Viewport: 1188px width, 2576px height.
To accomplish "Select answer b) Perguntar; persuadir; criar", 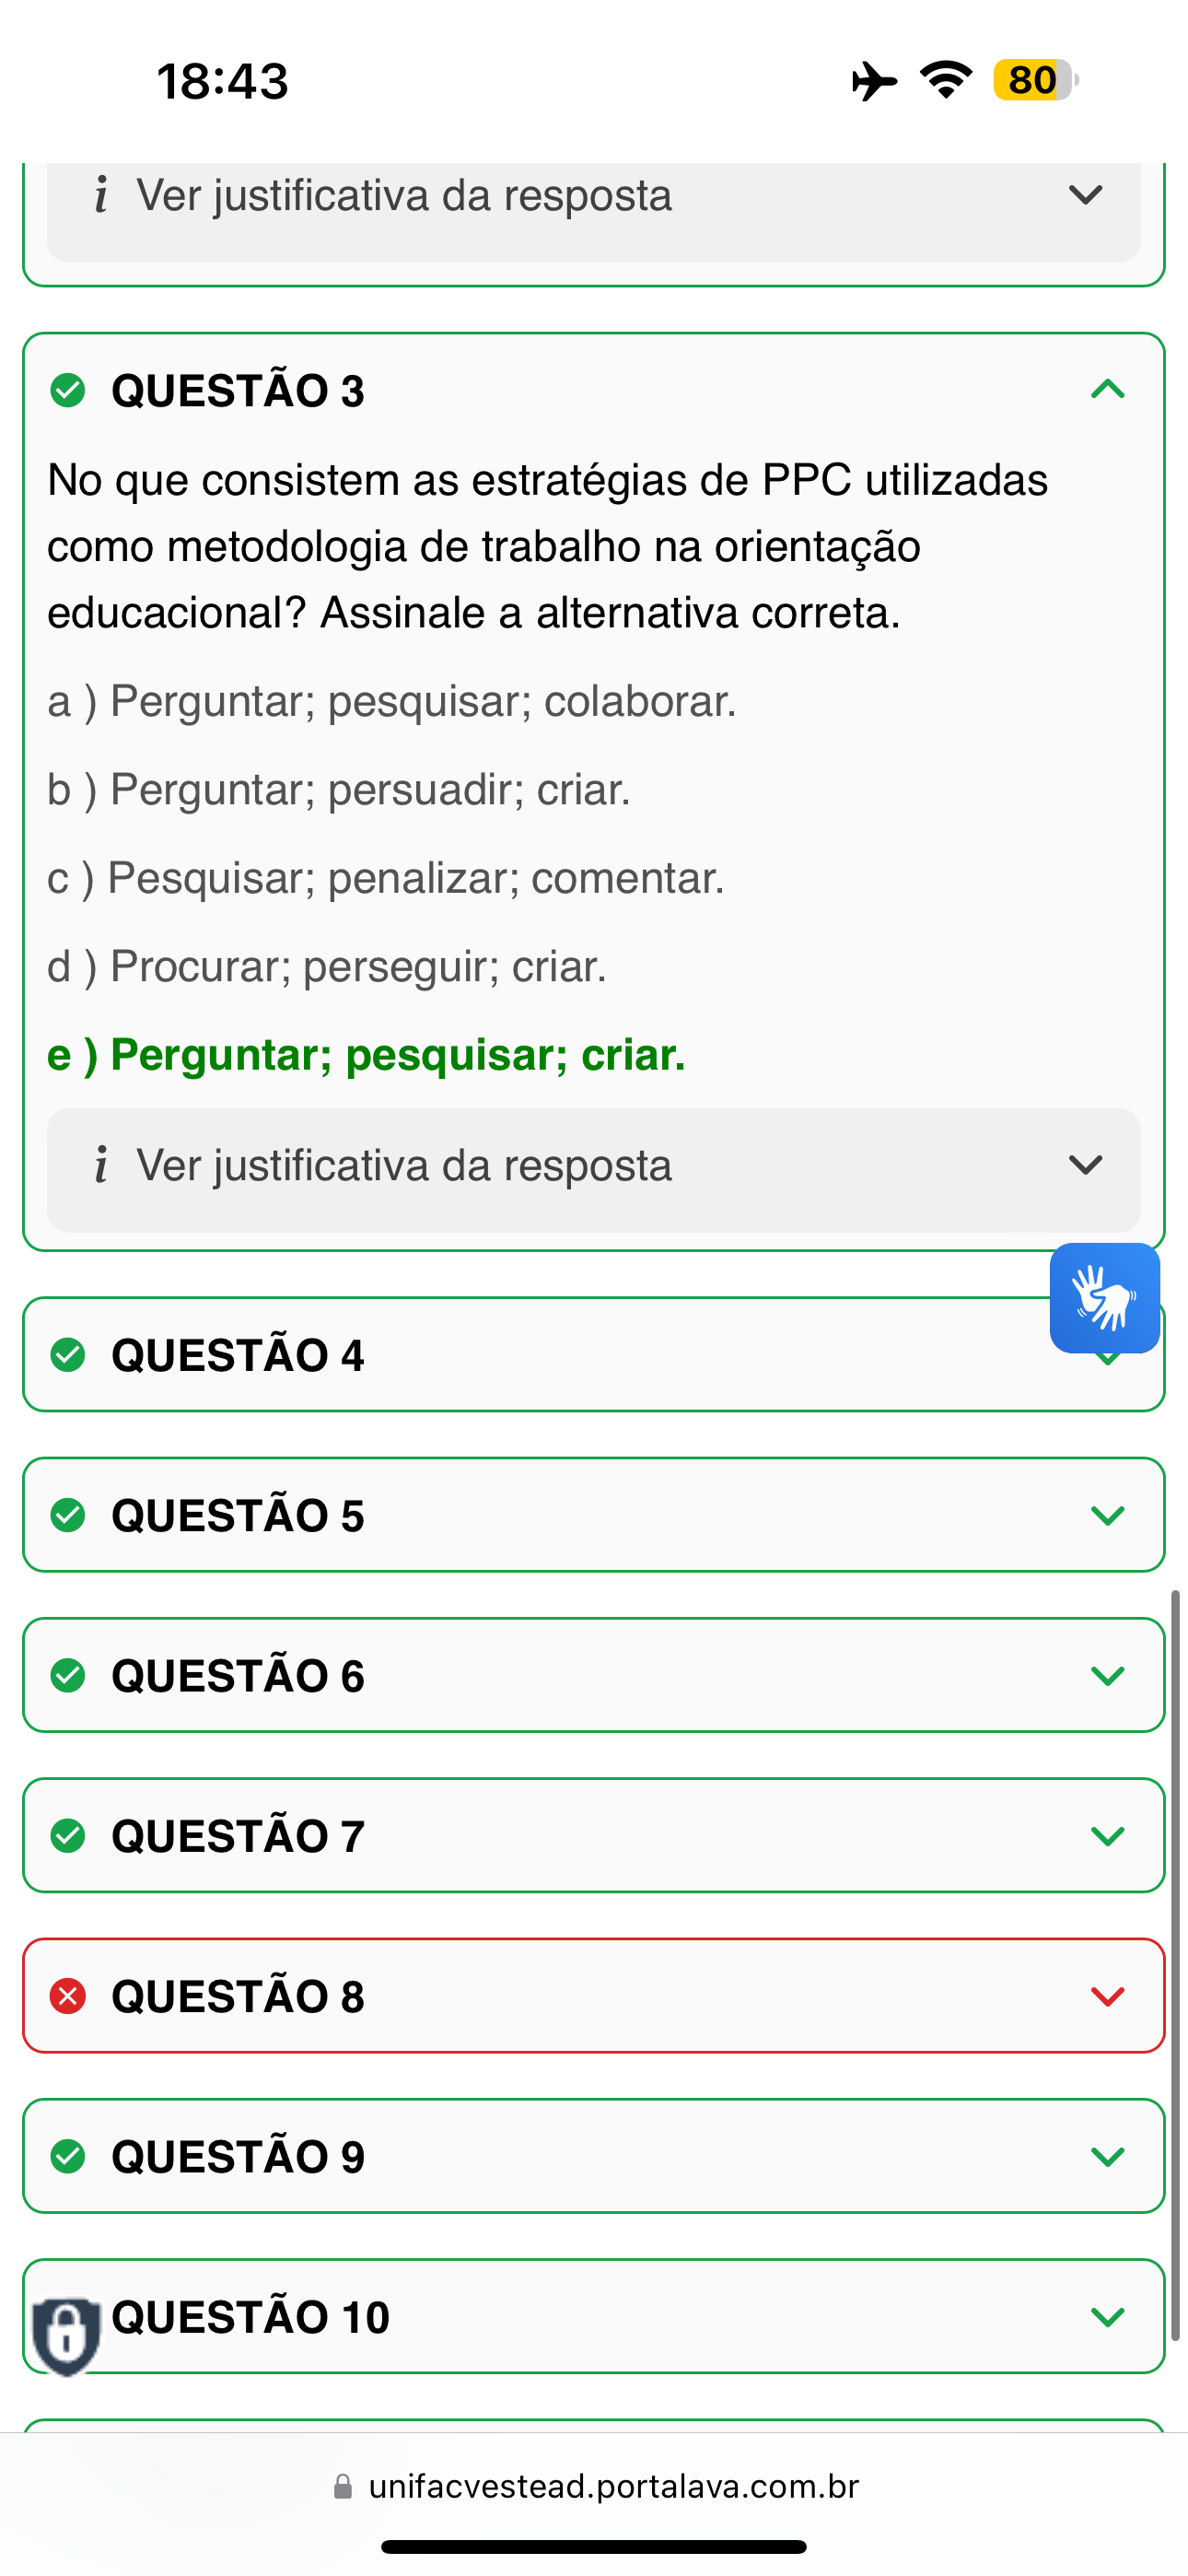I will point(339,790).
